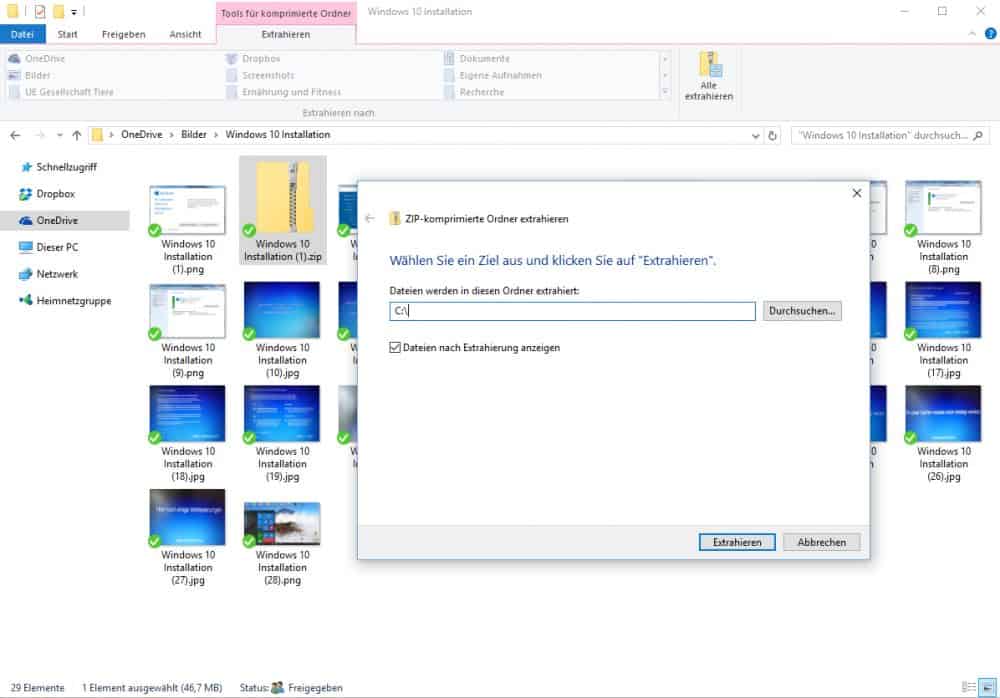Click the Alle extrahieren ribbon icon
This screenshot has height=698, width=1000.
point(709,76)
